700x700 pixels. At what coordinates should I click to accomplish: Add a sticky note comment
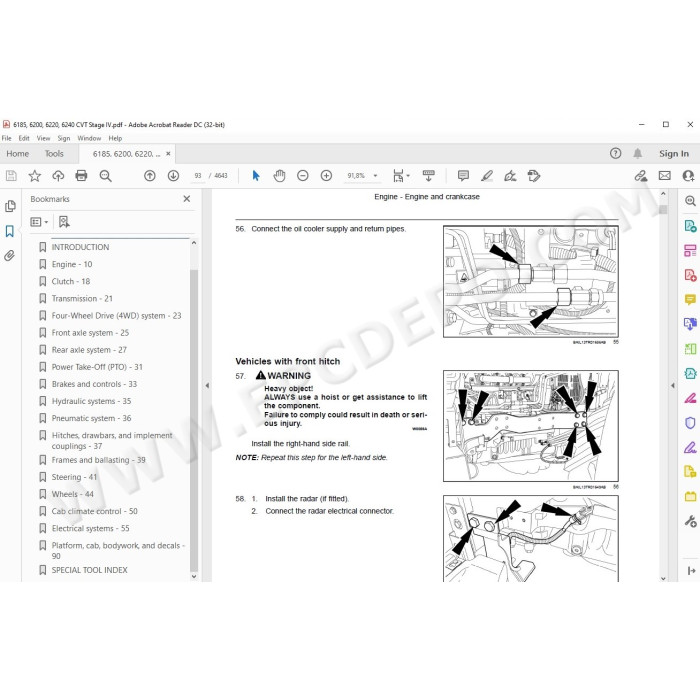[463, 176]
